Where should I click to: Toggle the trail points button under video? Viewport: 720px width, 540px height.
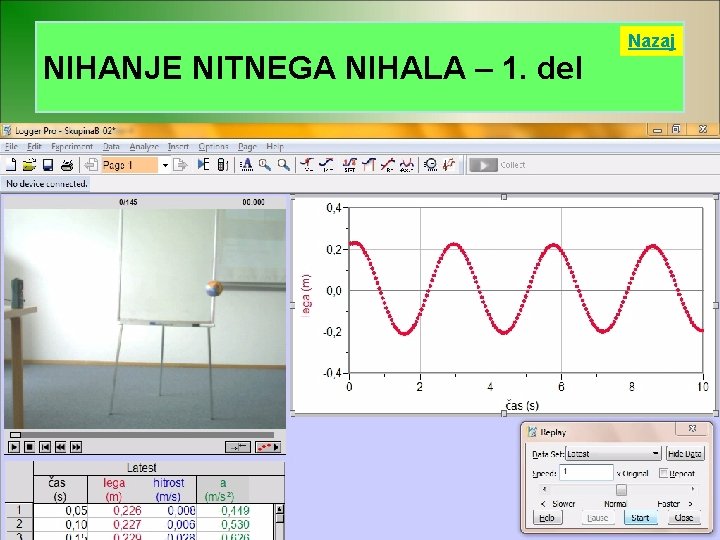coord(268,447)
